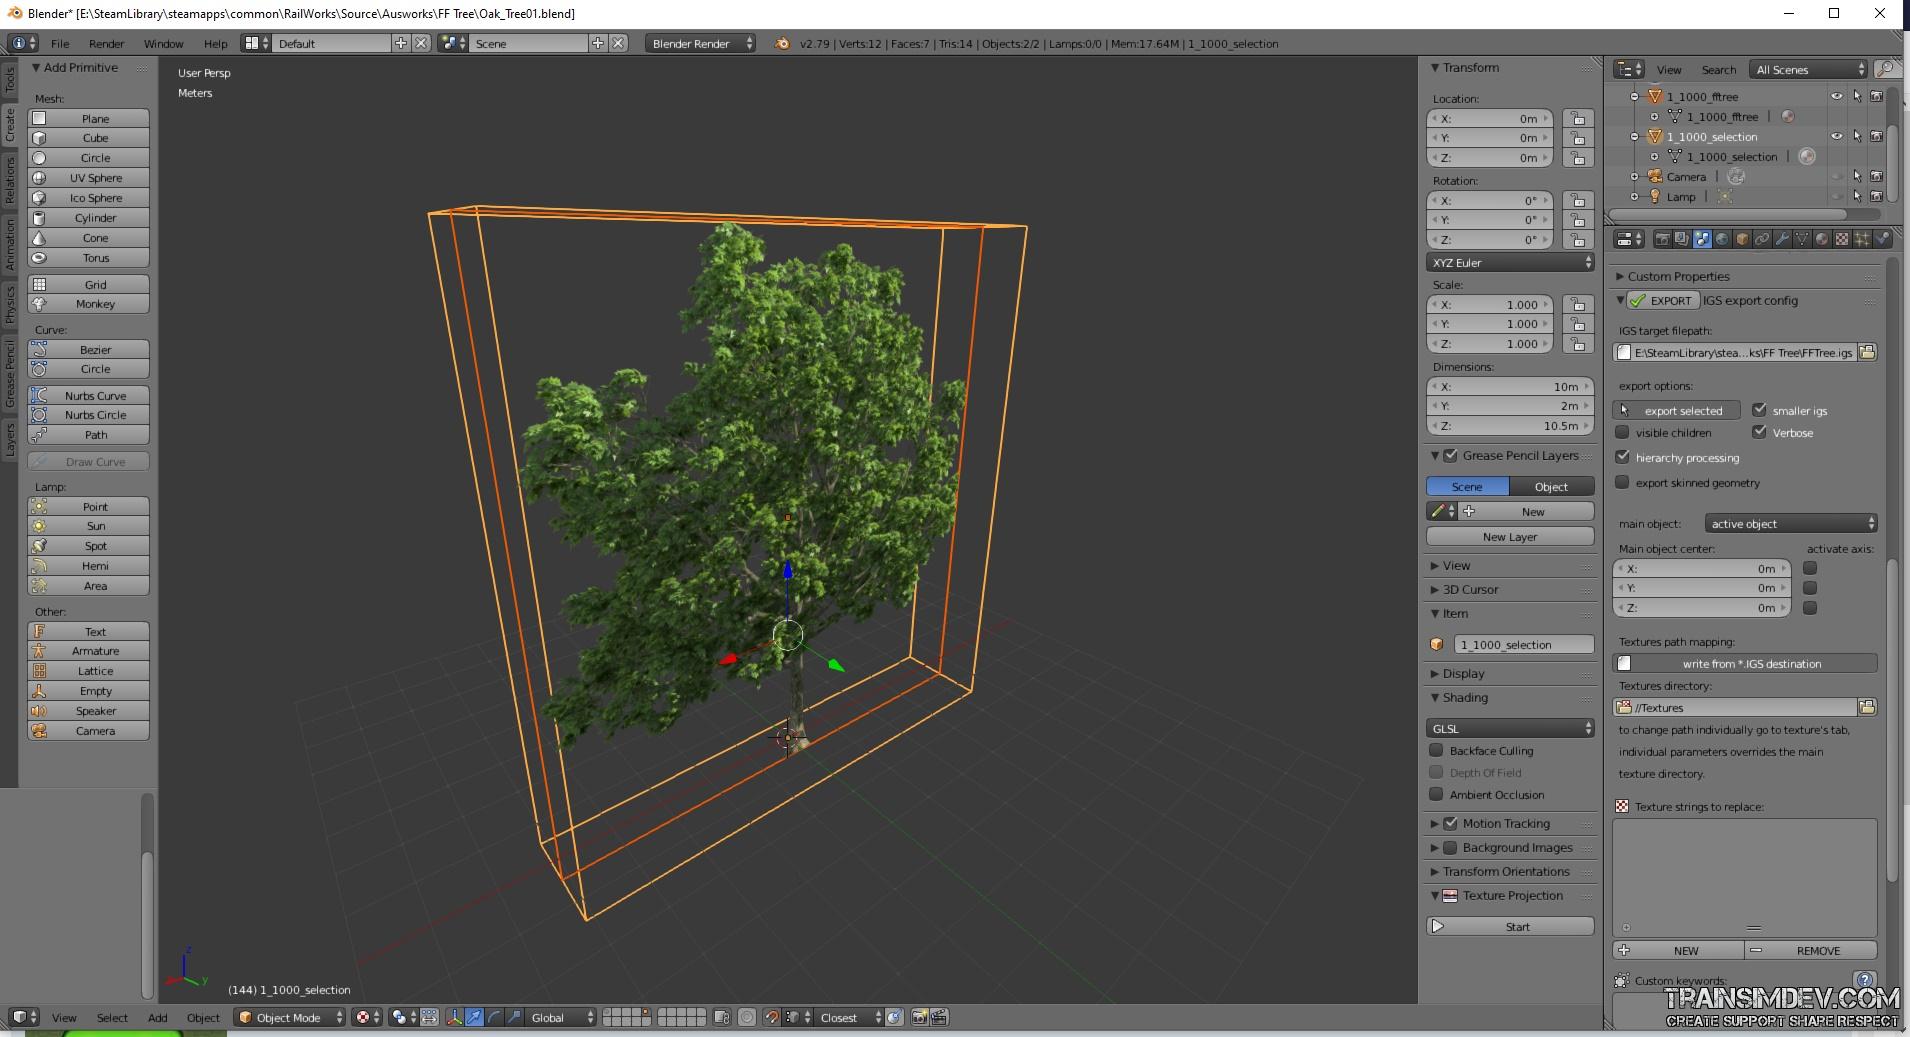Open the Render menu
The image size is (1910, 1037).
point(106,44)
